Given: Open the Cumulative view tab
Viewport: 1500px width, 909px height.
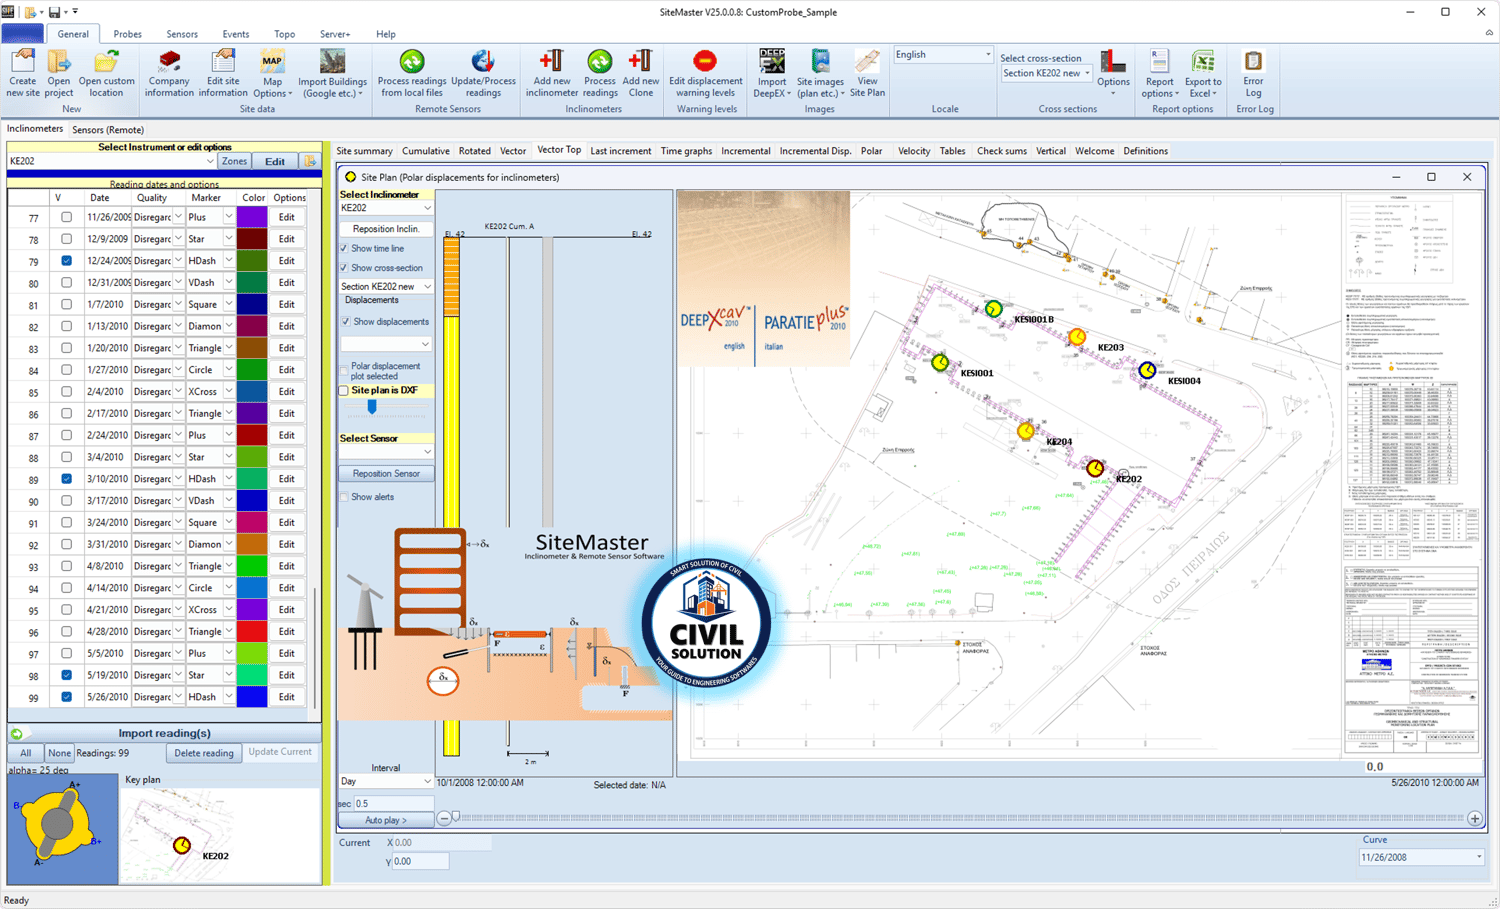Looking at the screenshot, I should (x=426, y=151).
